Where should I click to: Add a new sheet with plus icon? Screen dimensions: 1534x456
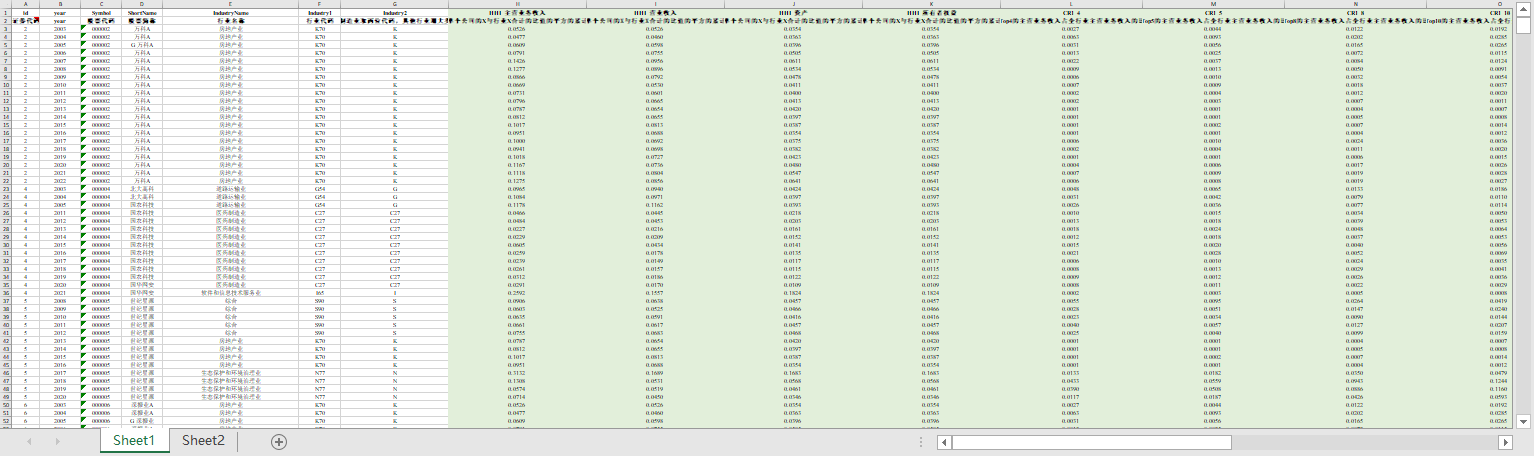279,441
